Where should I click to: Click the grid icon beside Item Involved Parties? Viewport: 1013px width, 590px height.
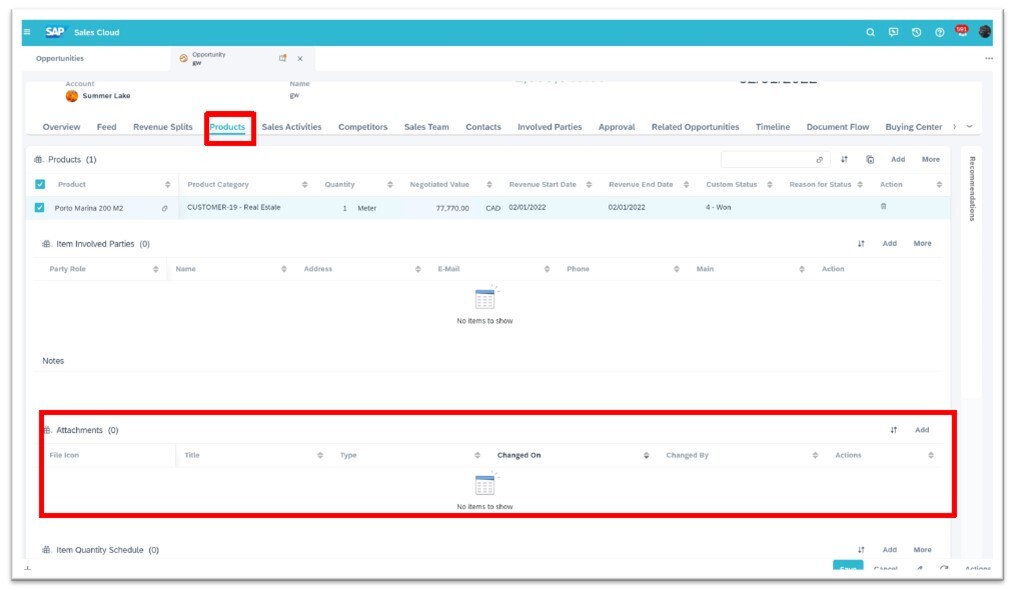coord(47,244)
